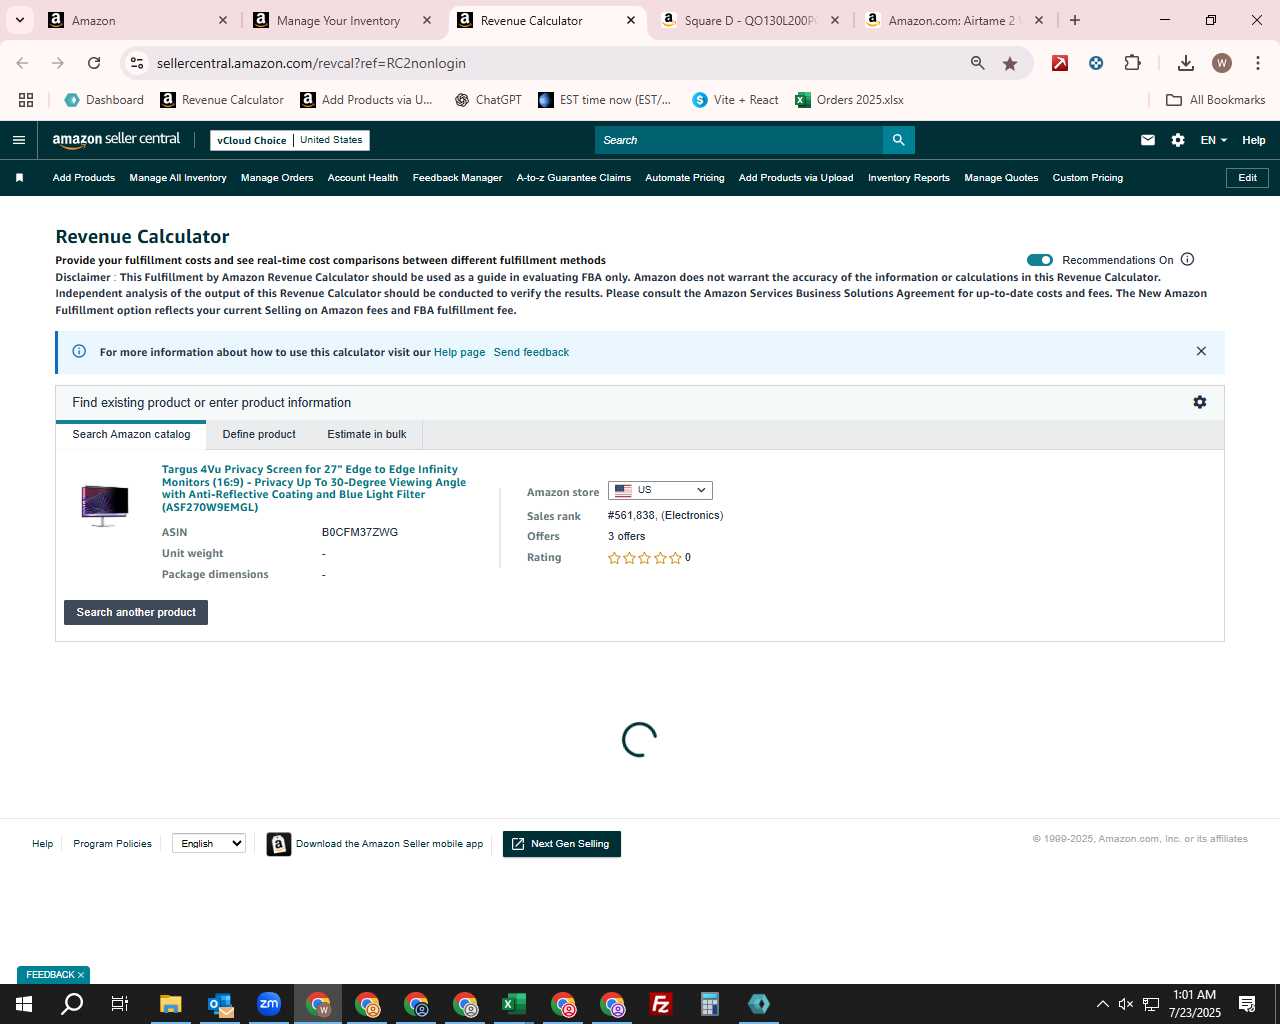Screen dimensions: 1280x1024
Task: Open the Help page link
Action: click(459, 352)
